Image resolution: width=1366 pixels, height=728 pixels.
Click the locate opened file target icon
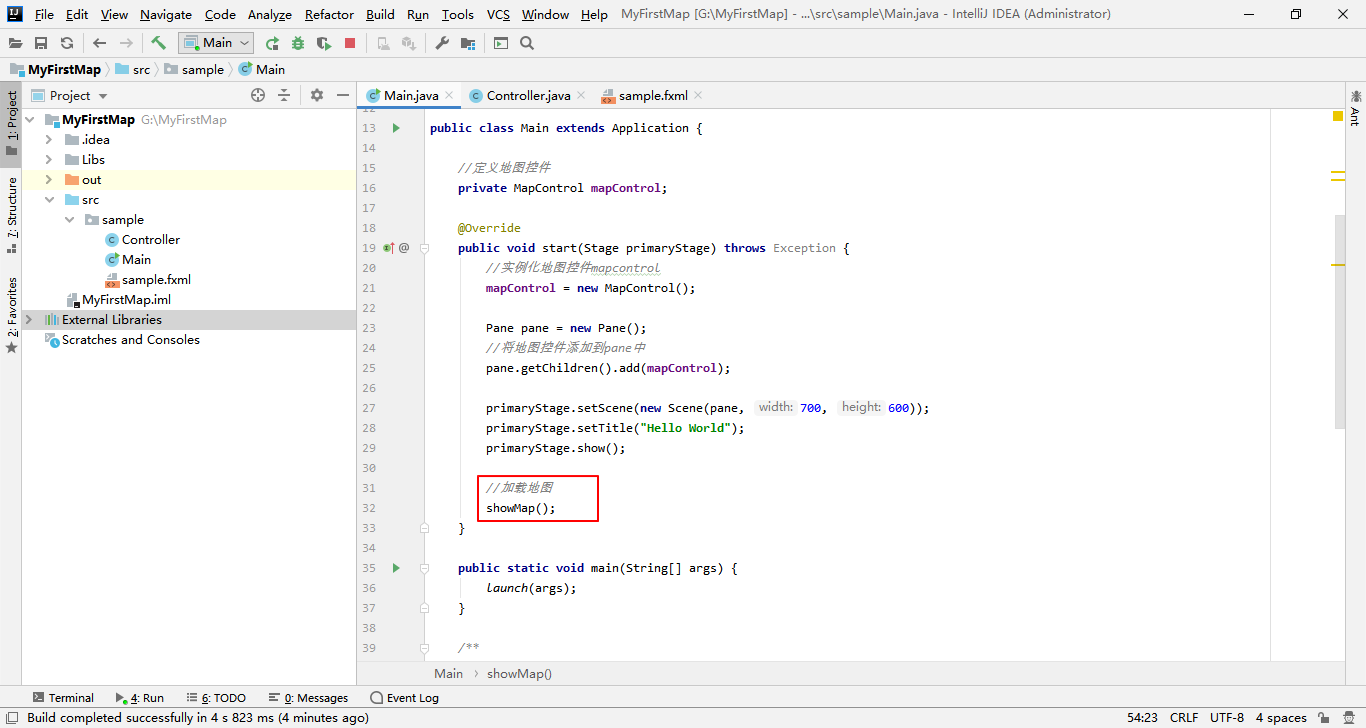tap(258, 95)
